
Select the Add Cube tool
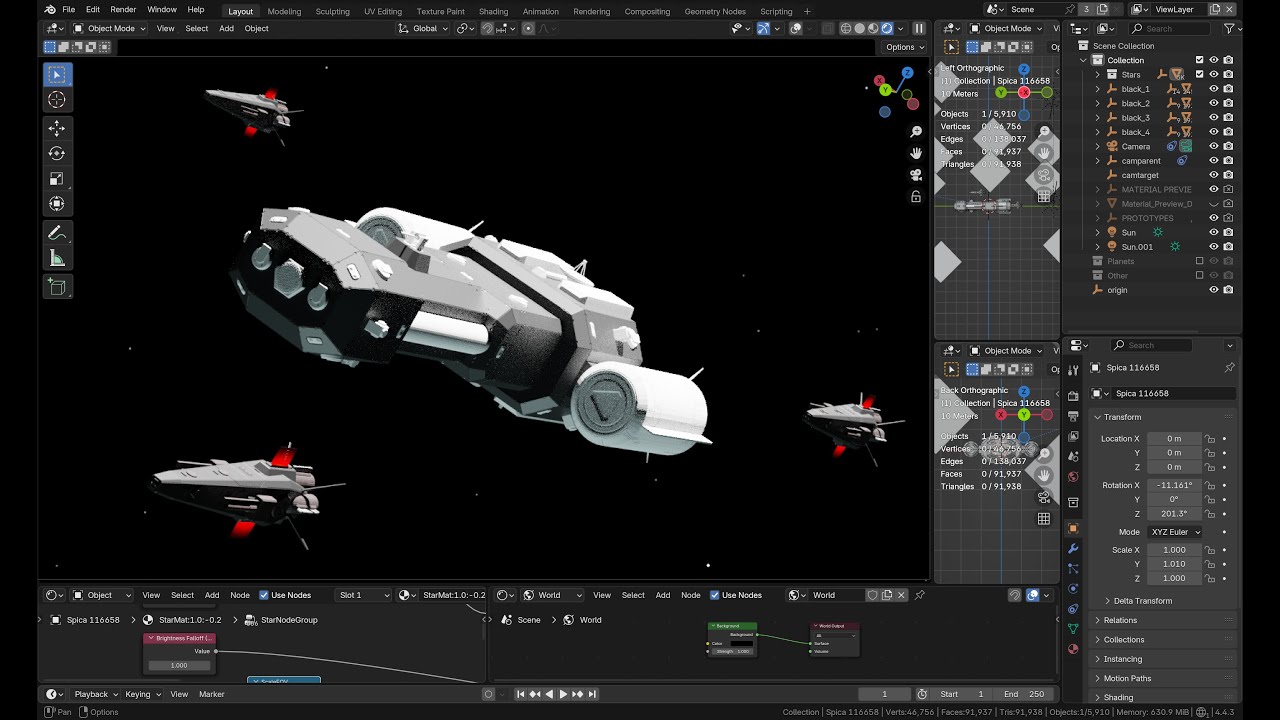[x=57, y=288]
